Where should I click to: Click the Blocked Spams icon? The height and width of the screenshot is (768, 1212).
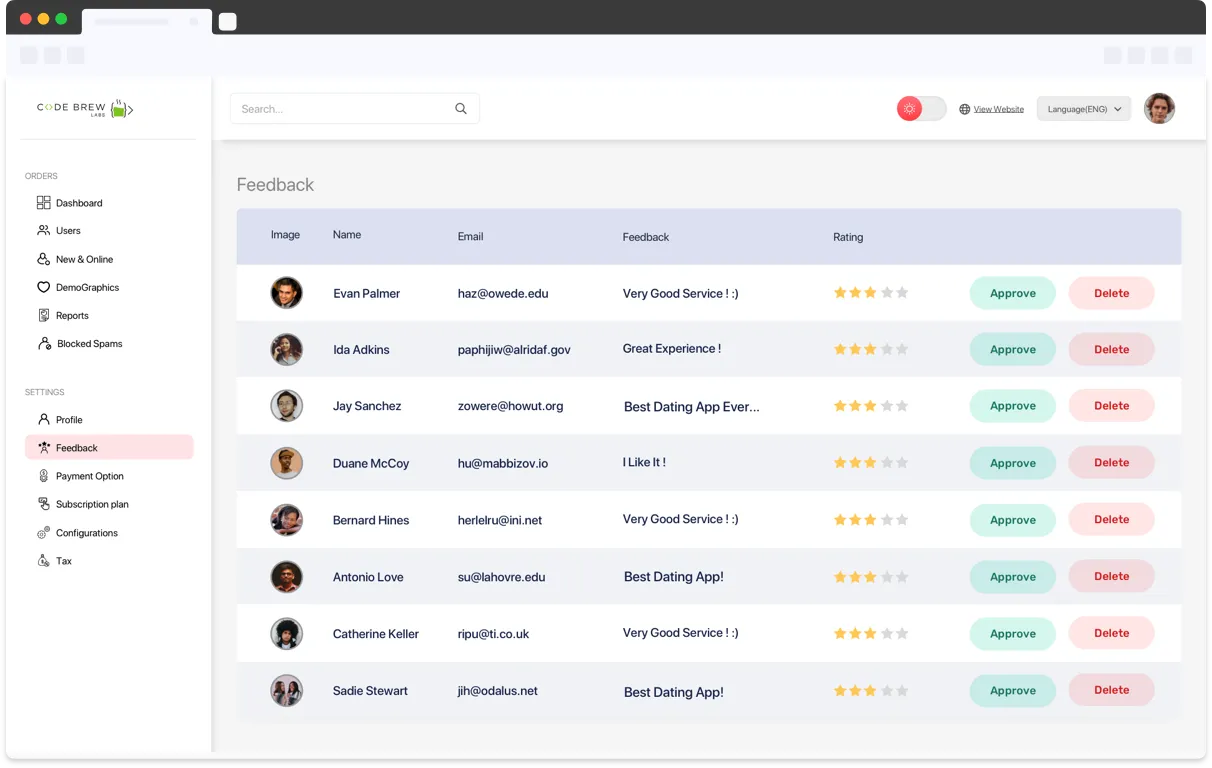click(44, 343)
